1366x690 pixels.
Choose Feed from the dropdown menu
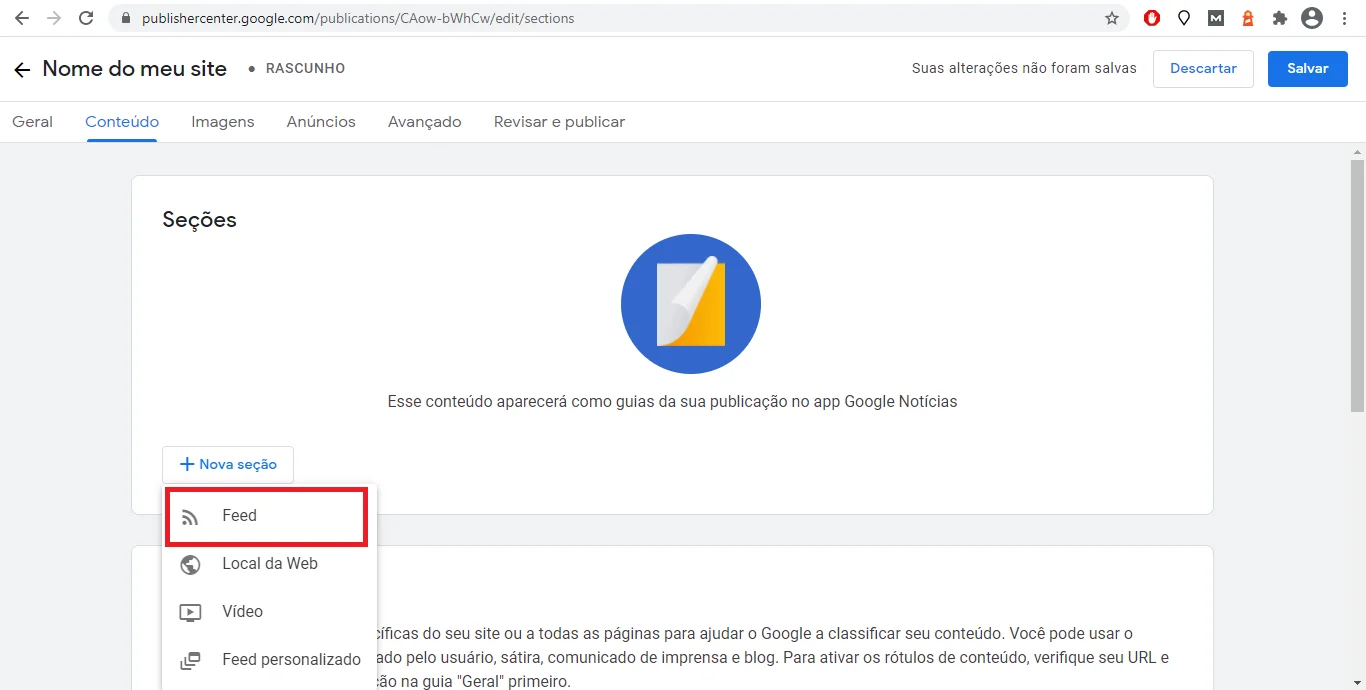click(266, 517)
